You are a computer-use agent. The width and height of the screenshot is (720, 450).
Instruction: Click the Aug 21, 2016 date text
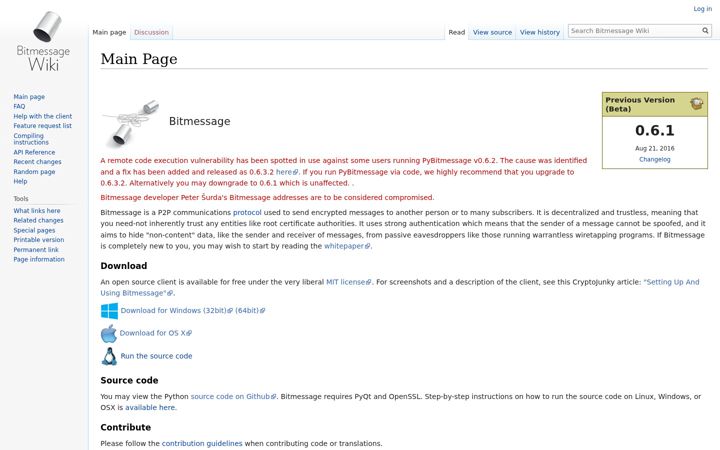coord(655,148)
